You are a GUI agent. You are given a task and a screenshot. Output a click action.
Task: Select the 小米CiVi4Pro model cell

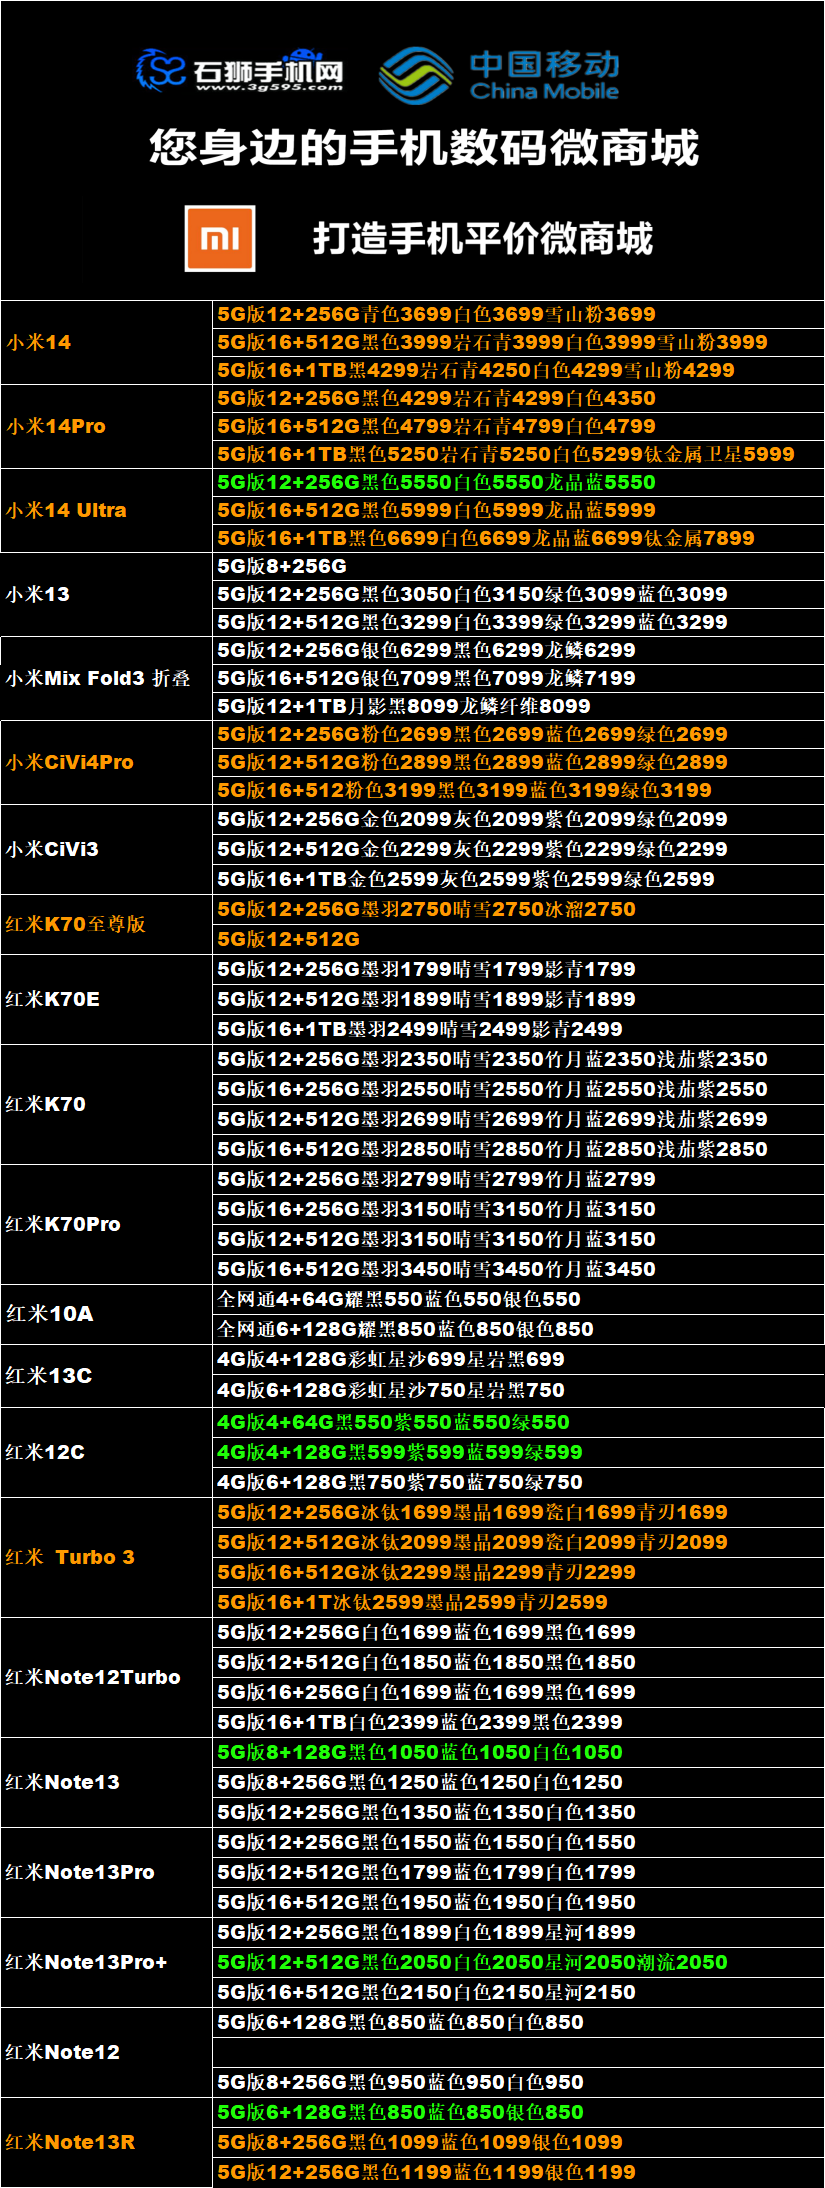pos(107,762)
